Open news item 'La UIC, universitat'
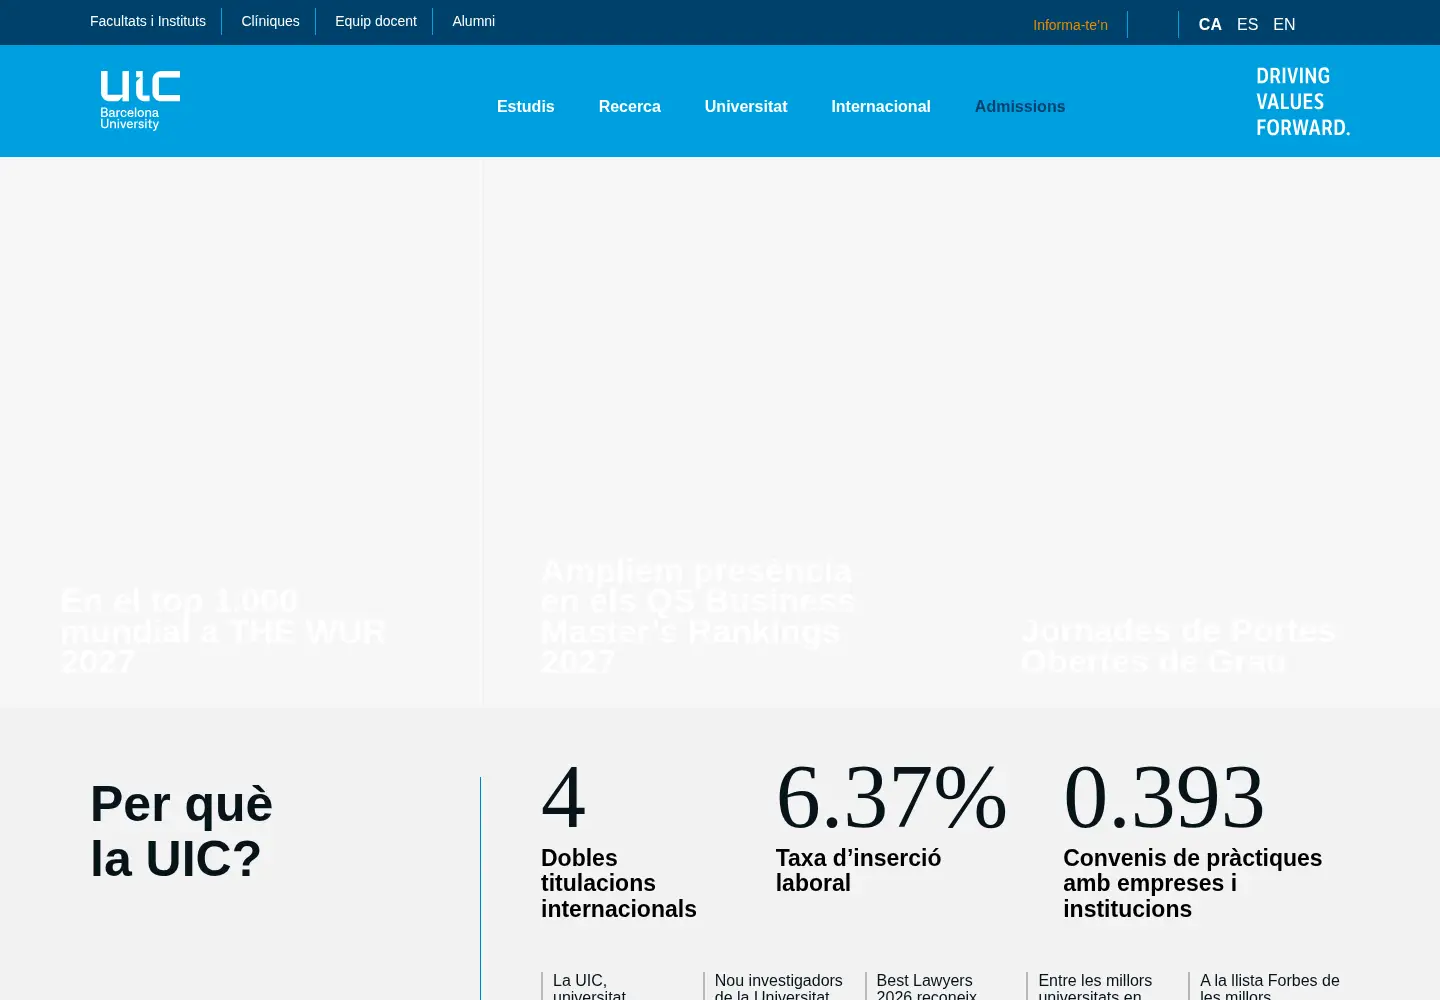Viewport: 1440px width, 1000px height. (x=589, y=987)
